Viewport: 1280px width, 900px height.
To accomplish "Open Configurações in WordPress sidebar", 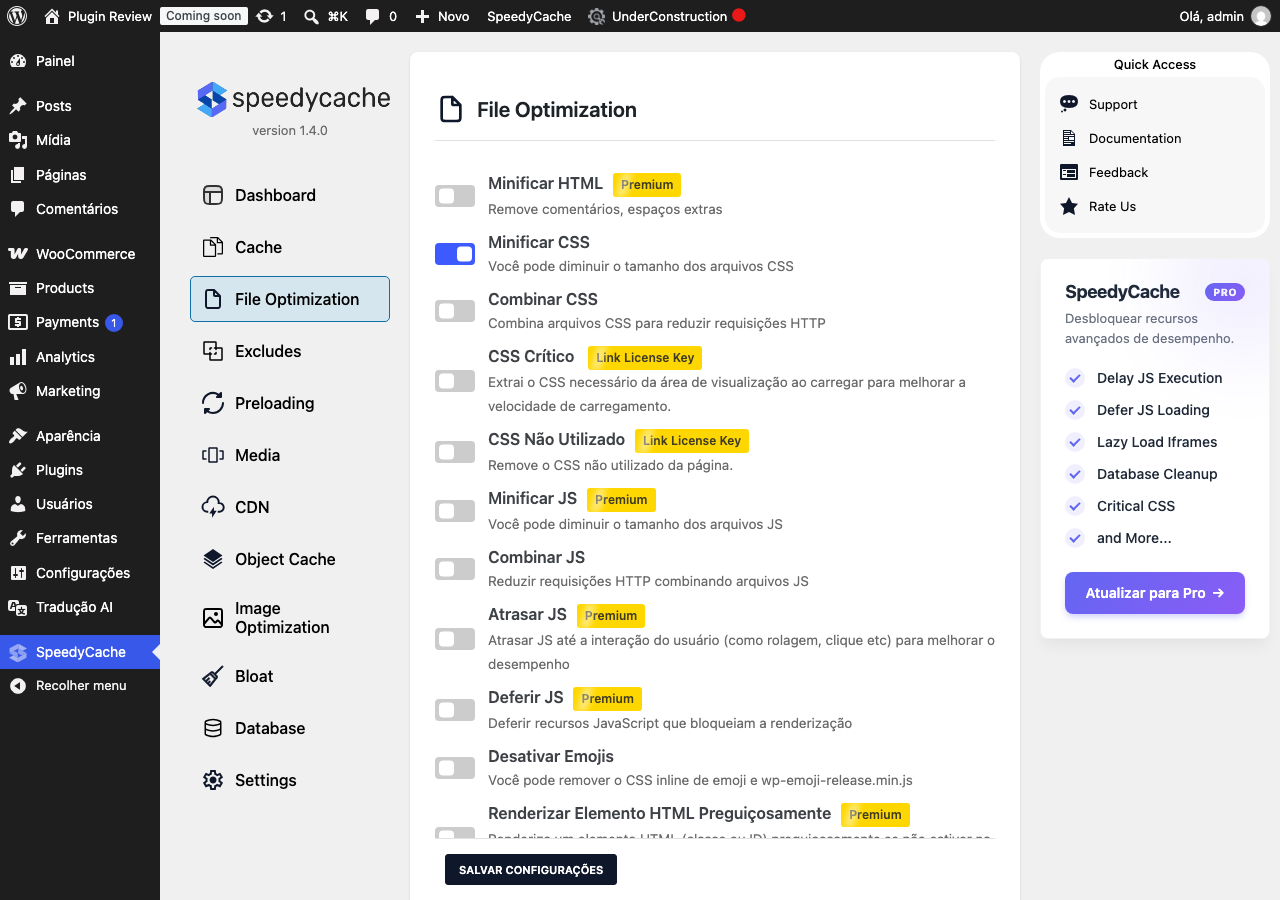I will pos(80,573).
